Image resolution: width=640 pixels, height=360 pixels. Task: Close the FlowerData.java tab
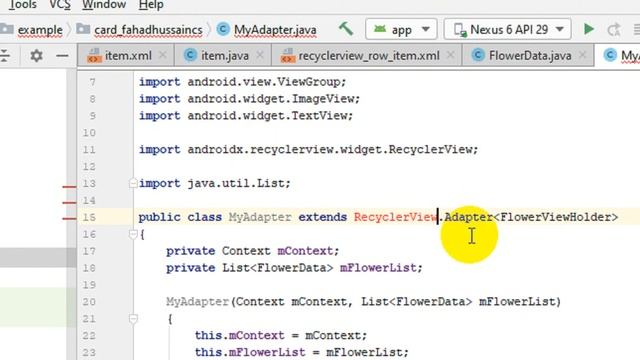tap(582, 55)
